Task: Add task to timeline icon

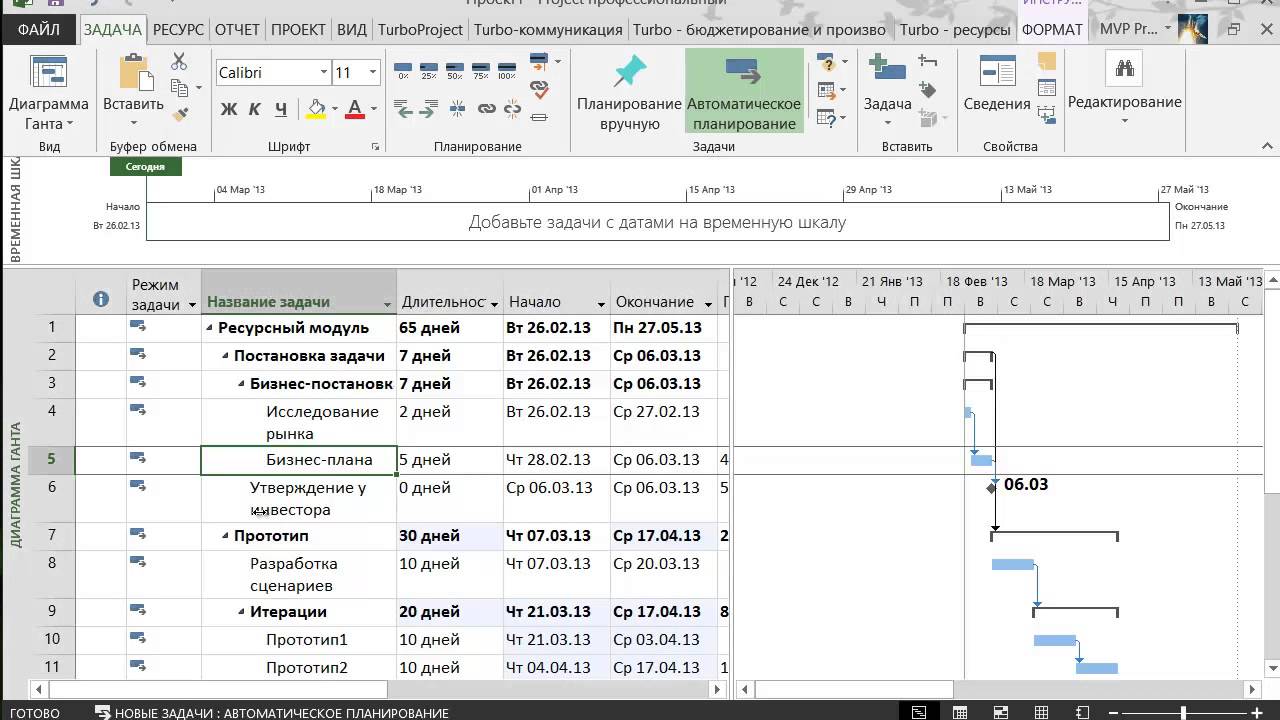Action: point(1047,116)
